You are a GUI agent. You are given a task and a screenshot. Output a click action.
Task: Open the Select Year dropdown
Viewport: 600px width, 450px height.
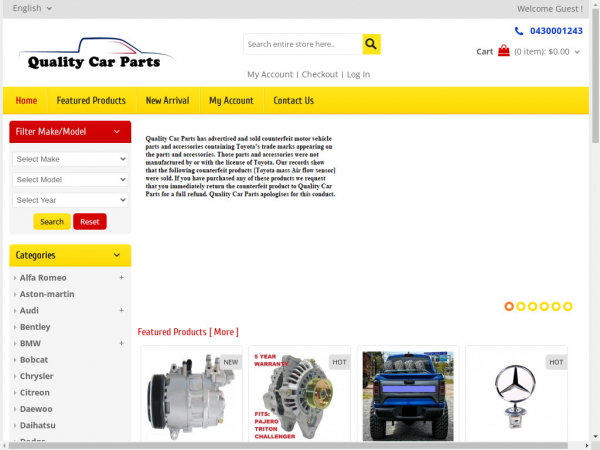[70, 200]
